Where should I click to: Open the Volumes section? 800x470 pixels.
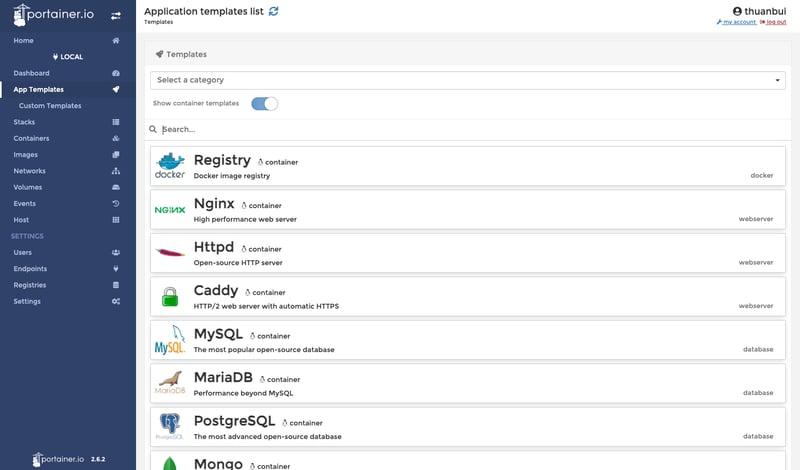point(28,187)
